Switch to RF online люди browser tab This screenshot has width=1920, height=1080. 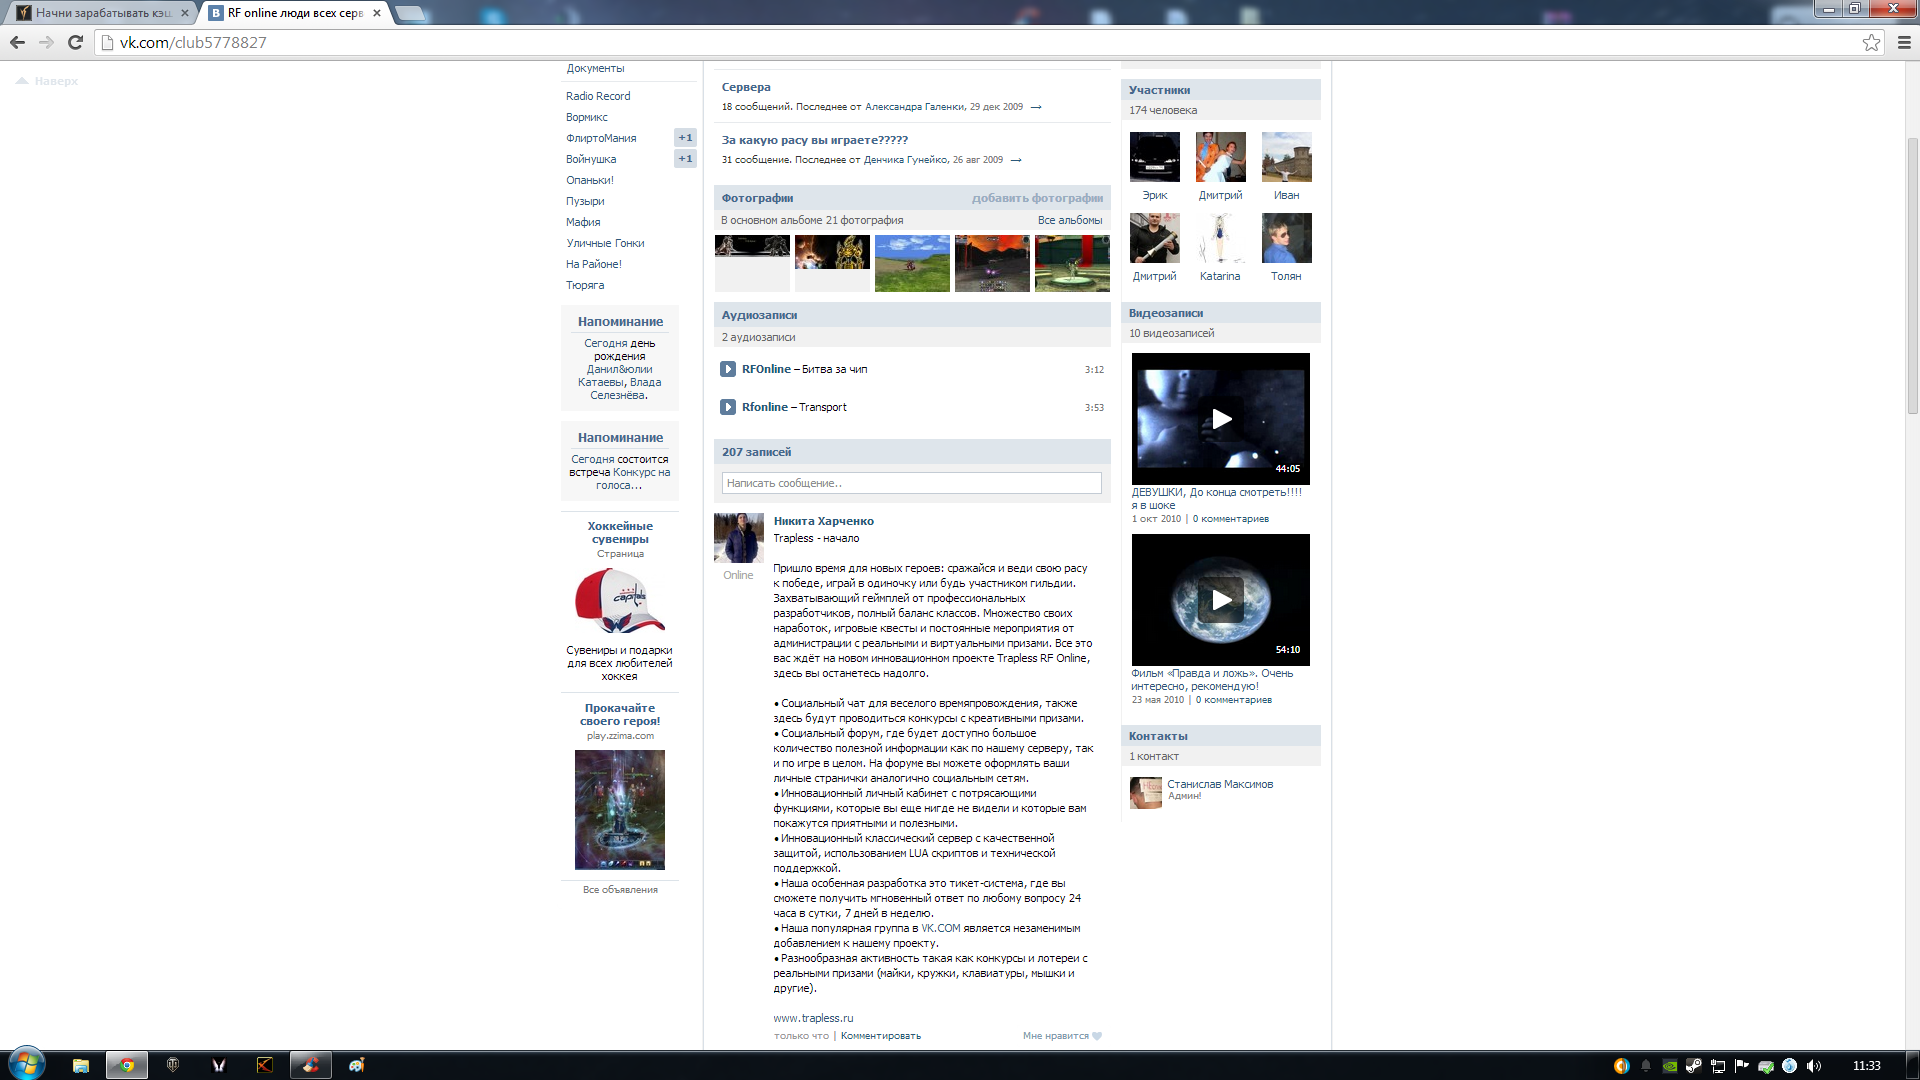coord(294,13)
